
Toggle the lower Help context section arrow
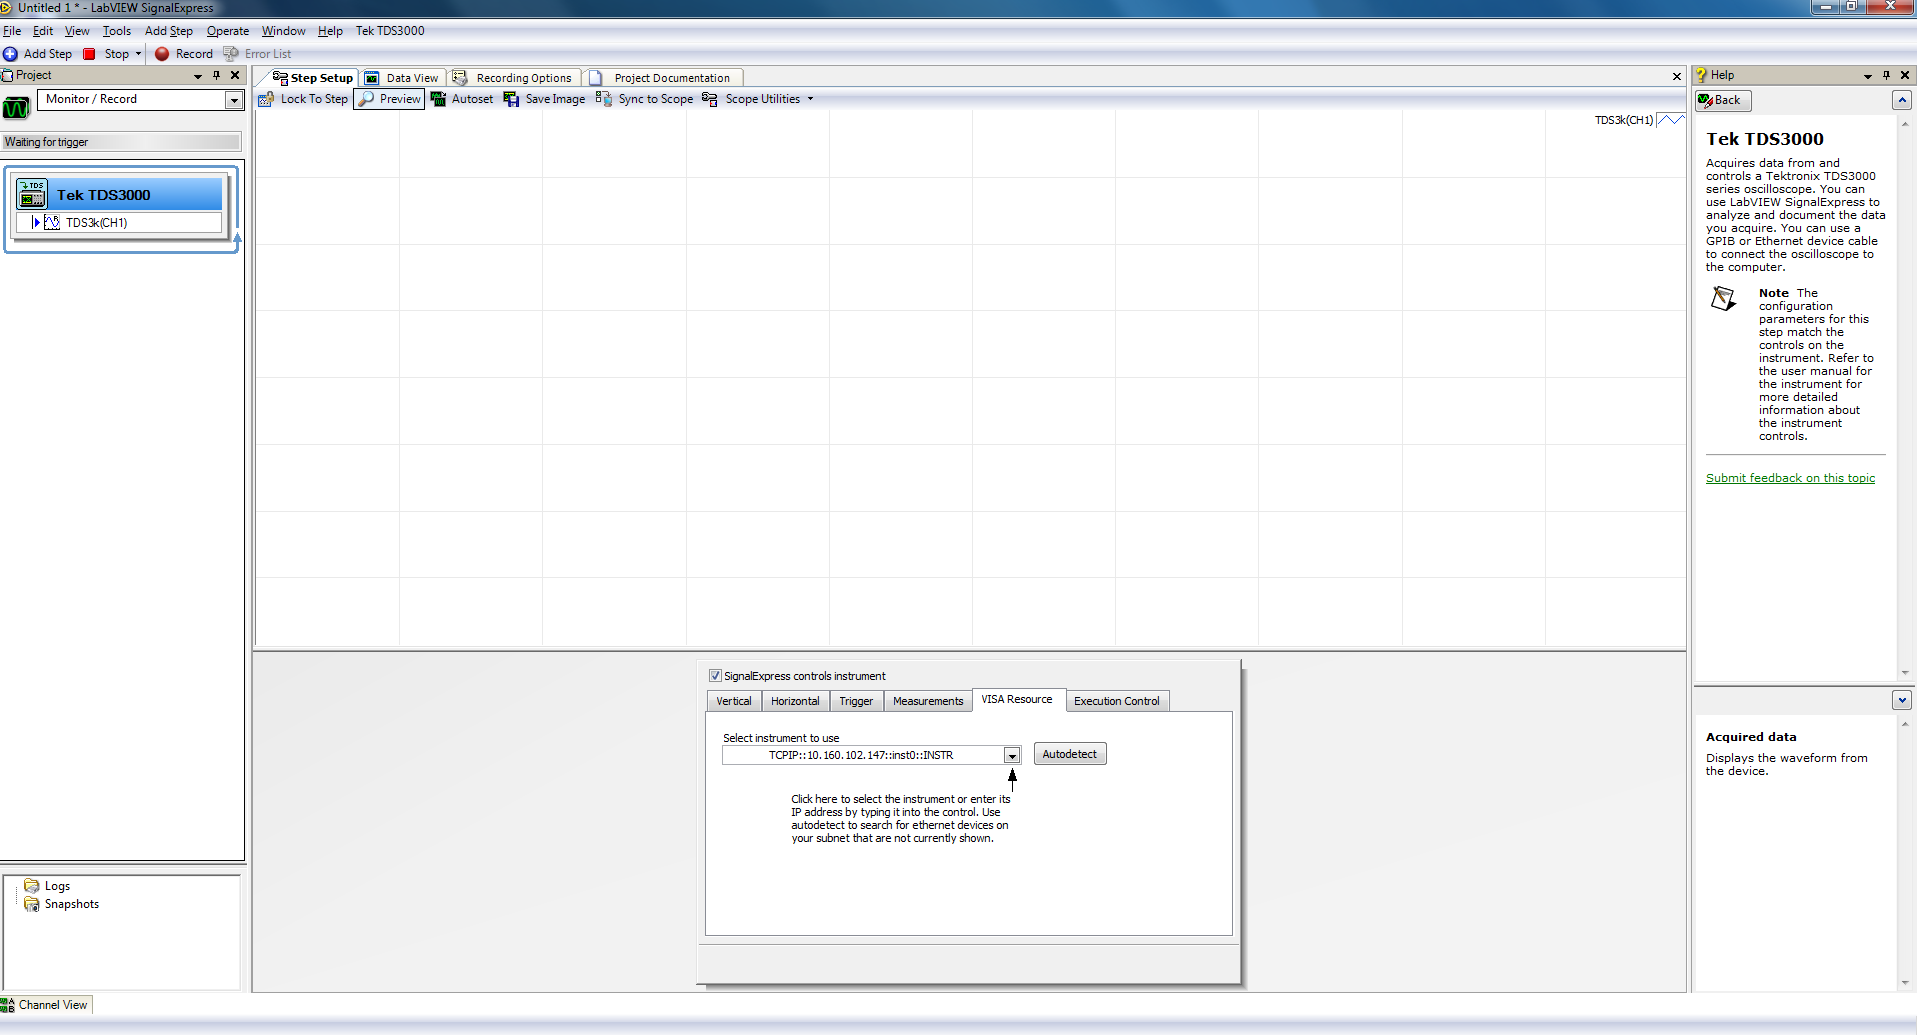pyautogui.click(x=1902, y=700)
